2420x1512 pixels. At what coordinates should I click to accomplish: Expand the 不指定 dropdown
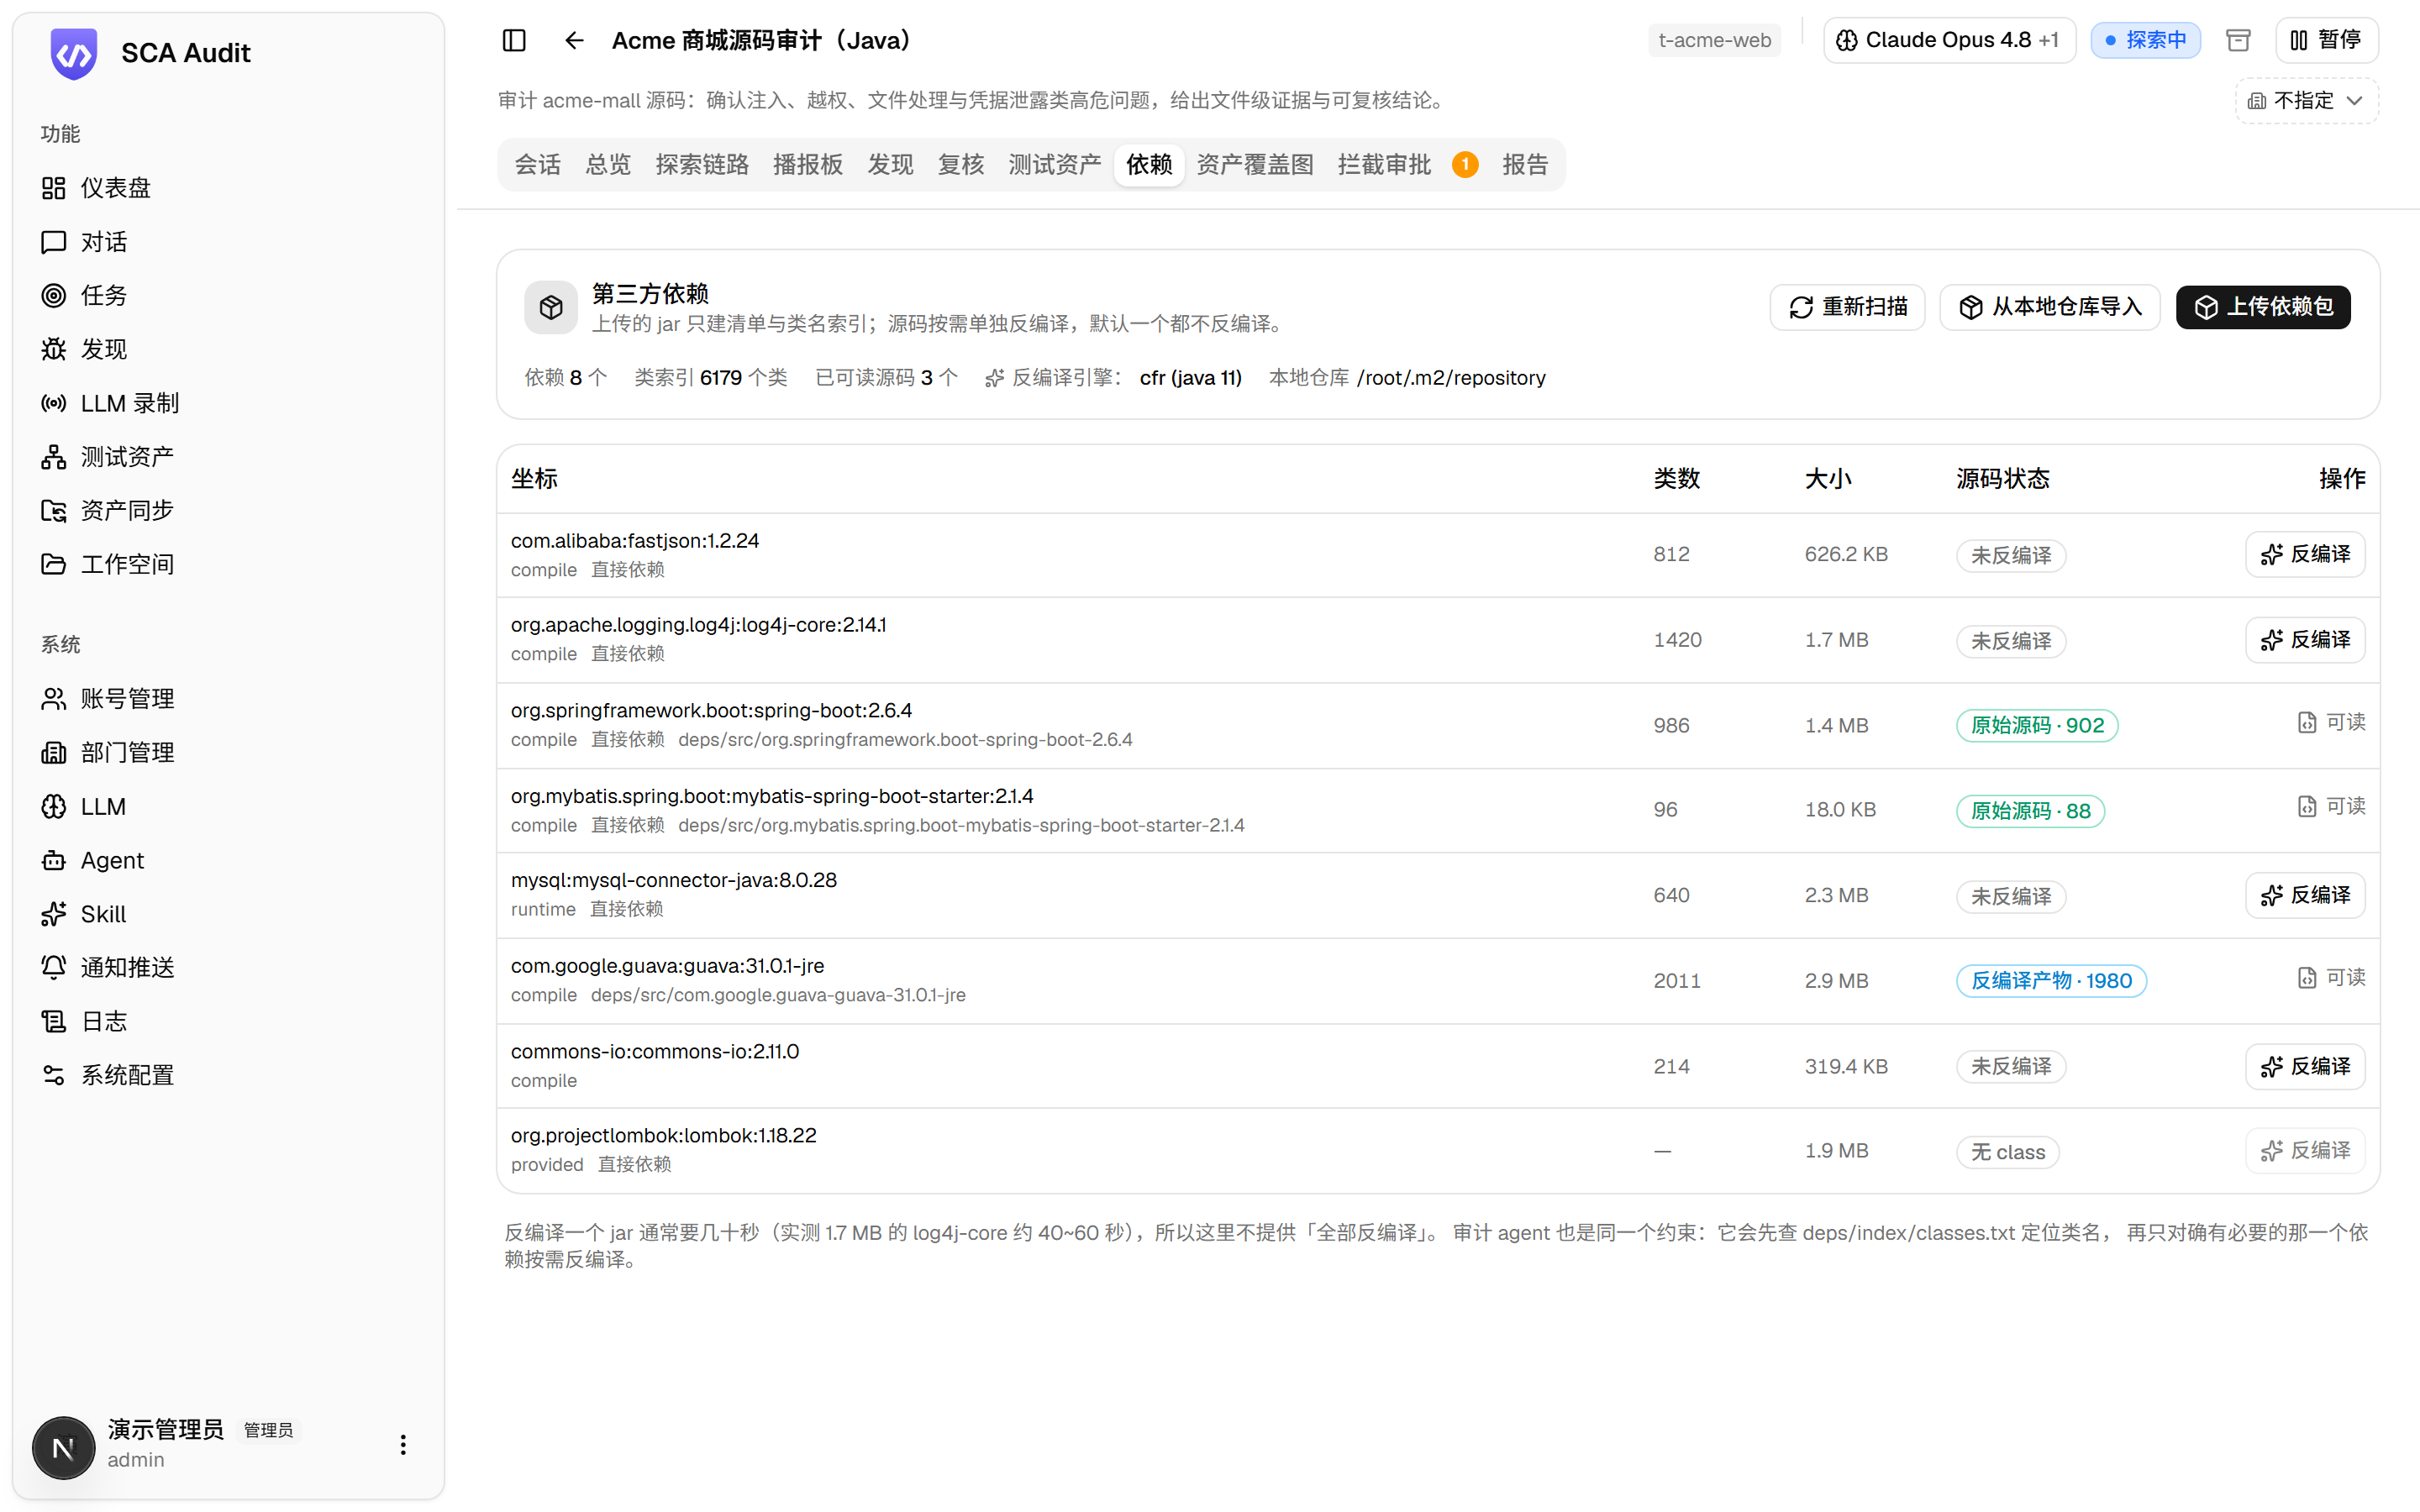click(2306, 100)
